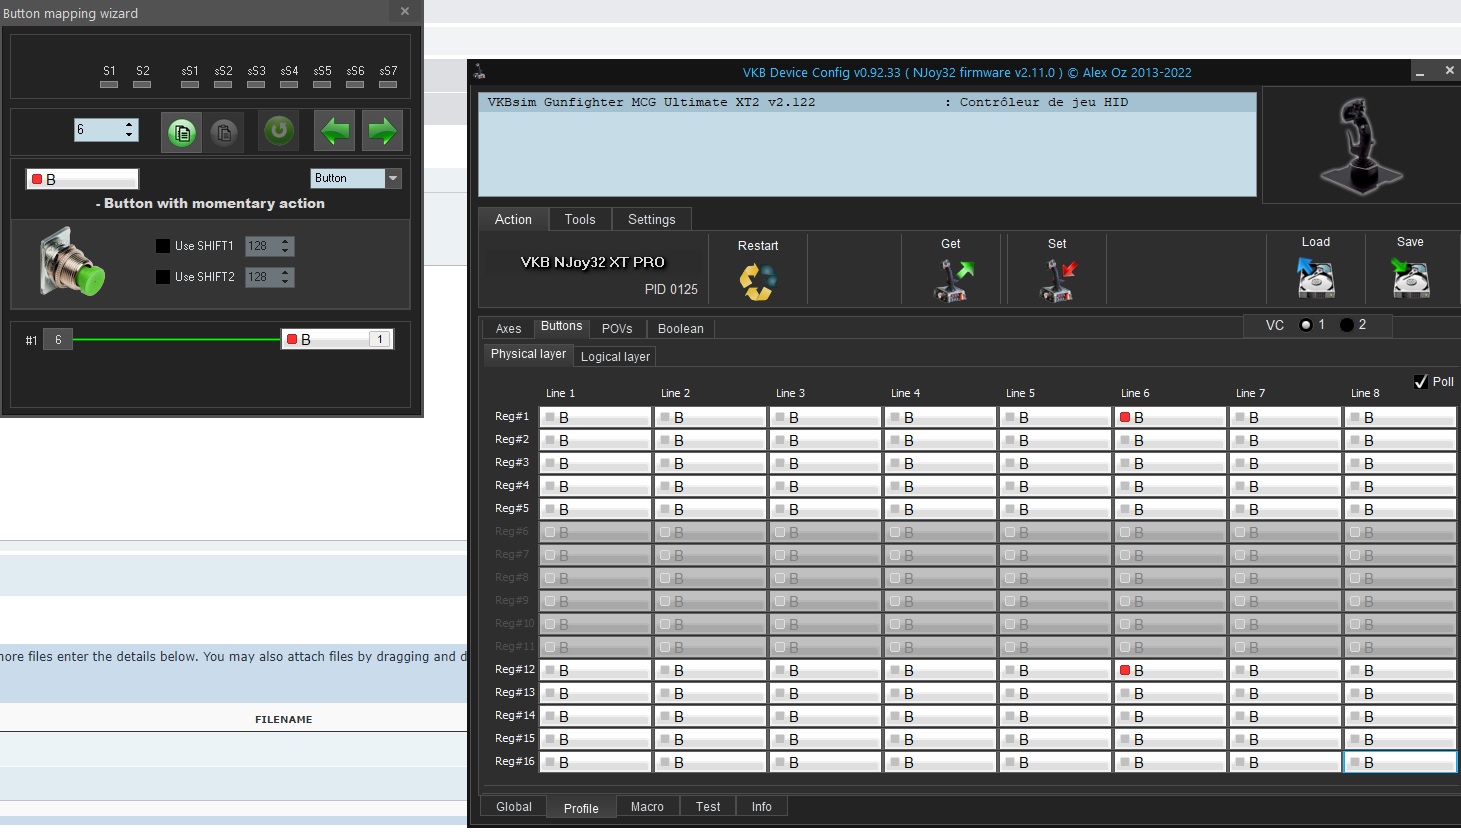Image resolution: width=1461 pixels, height=836 pixels.
Task: Click the Reg#13 Line 7 button cell
Action: 1286,693
